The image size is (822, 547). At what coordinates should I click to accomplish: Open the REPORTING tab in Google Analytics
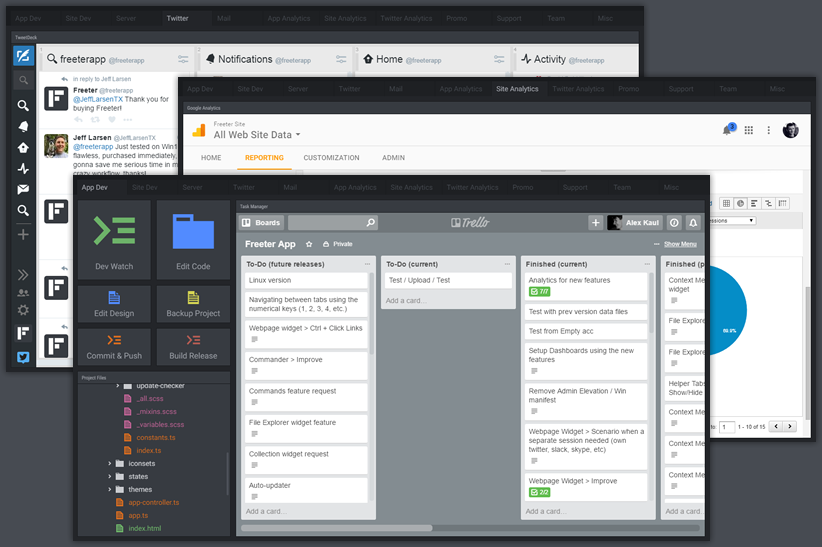tap(264, 158)
